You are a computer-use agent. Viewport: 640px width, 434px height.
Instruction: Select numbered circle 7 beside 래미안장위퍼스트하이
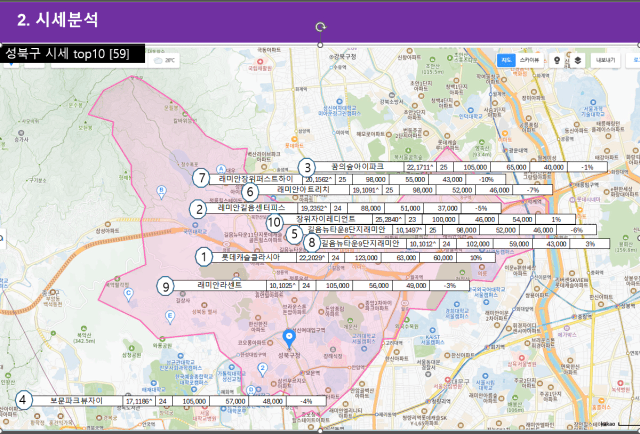click(201, 178)
